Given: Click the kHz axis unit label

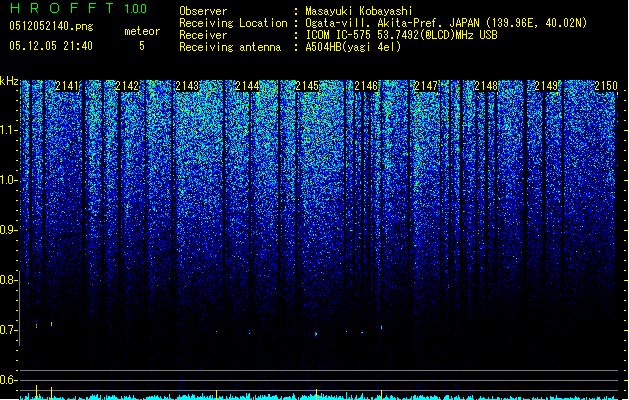Looking at the screenshot, I should click(9, 81).
